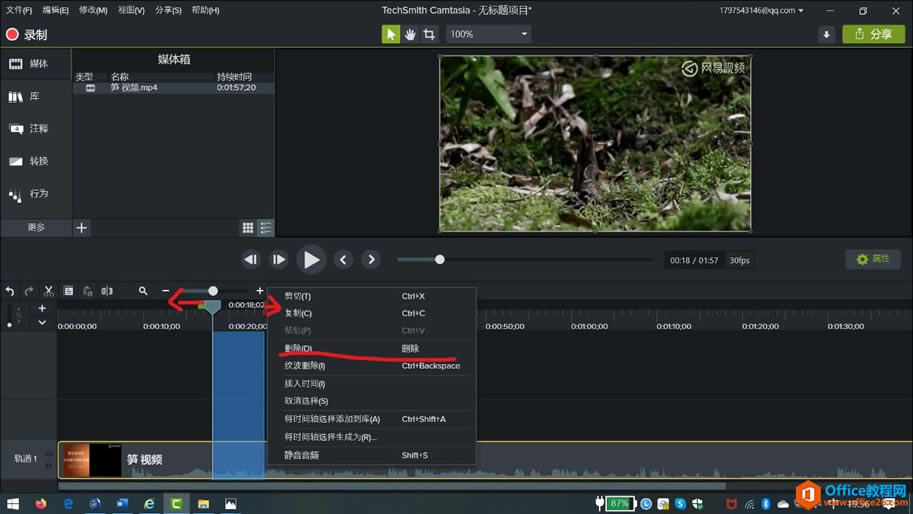
Task: Jump to next clip with right chevron
Action: 371,260
